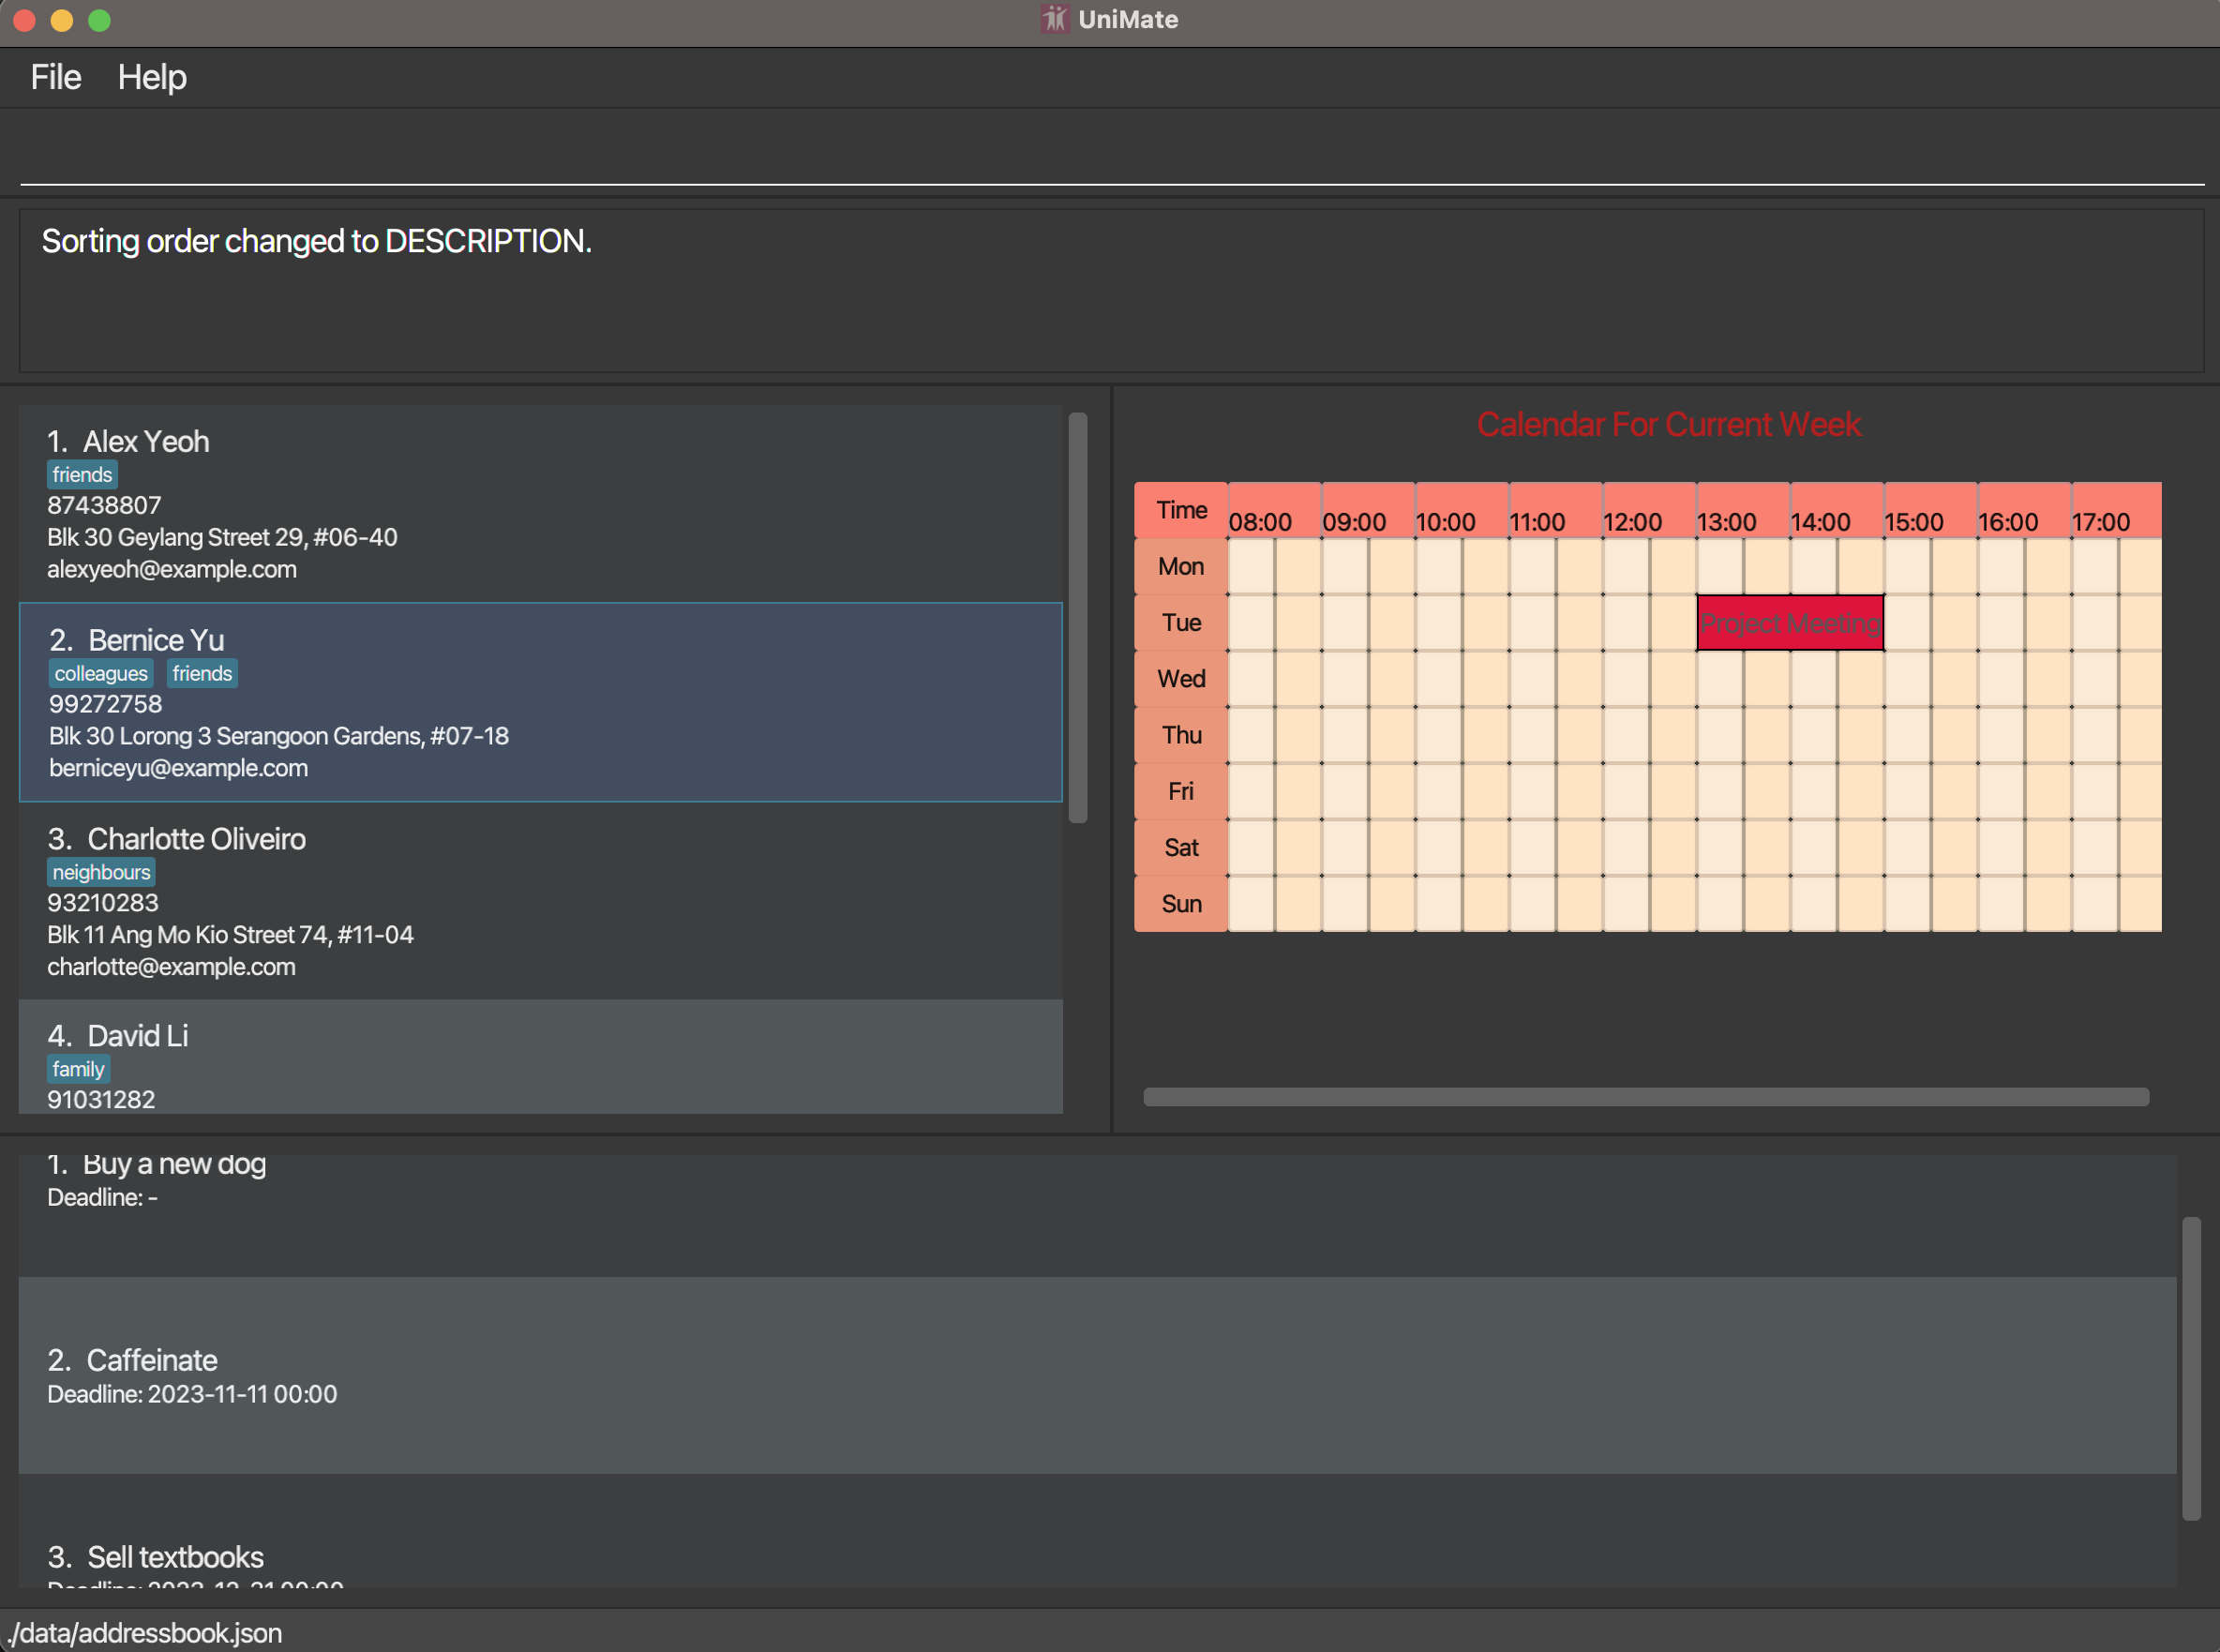This screenshot has height=1652, width=2220.
Task: Click address Blk 11 Ang Mo Kio Street 74
Action: click(230, 935)
